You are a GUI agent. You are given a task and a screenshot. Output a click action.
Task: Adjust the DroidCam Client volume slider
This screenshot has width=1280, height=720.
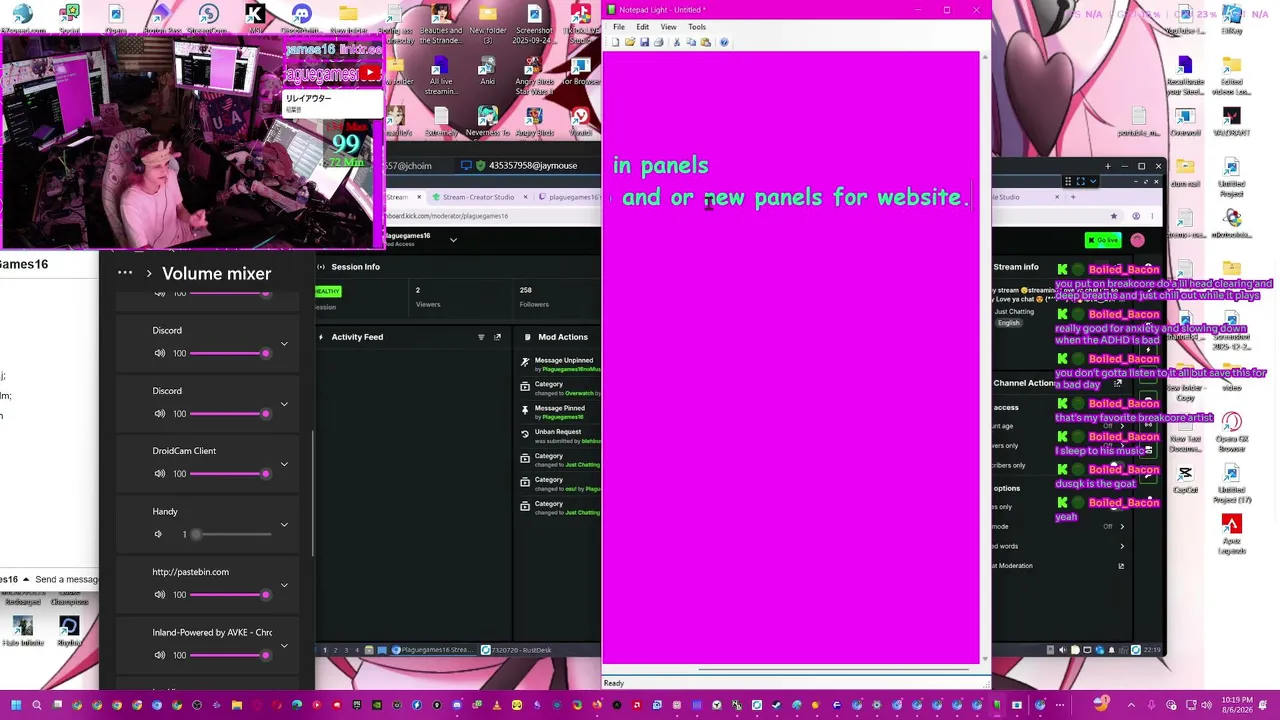point(230,474)
